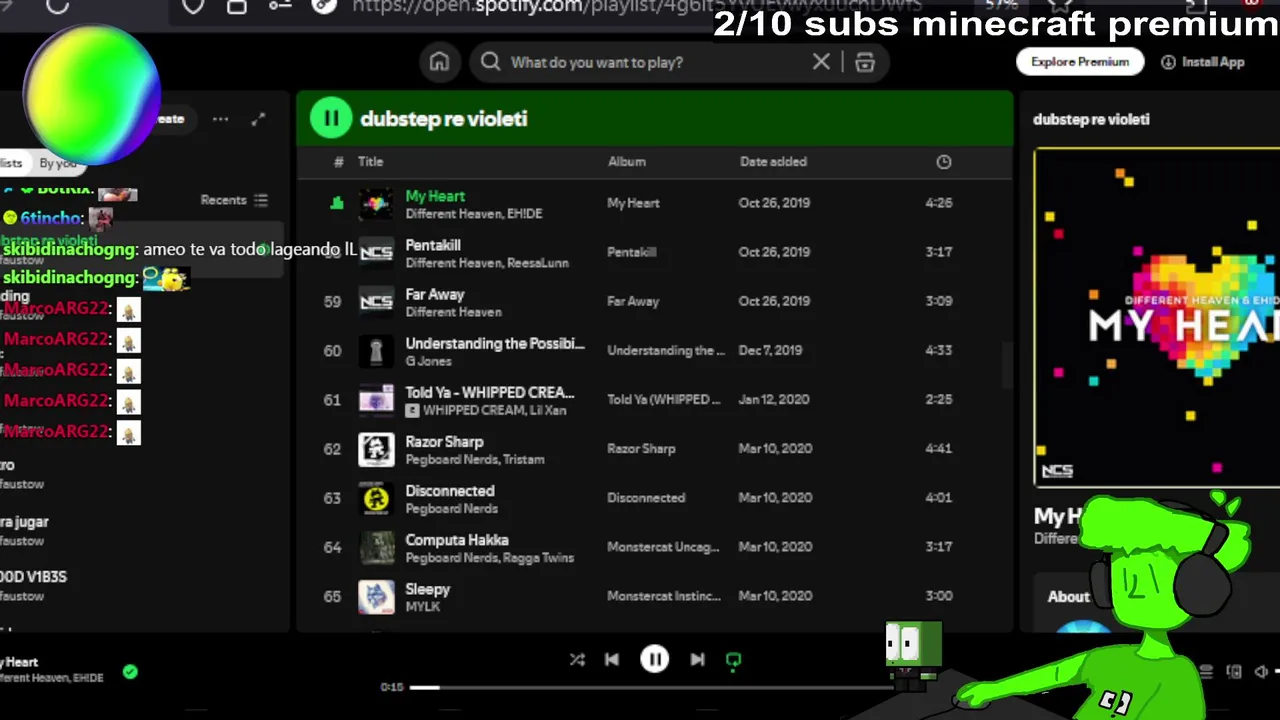
Task: Open the Sleepy track title
Action: [x=428, y=590]
